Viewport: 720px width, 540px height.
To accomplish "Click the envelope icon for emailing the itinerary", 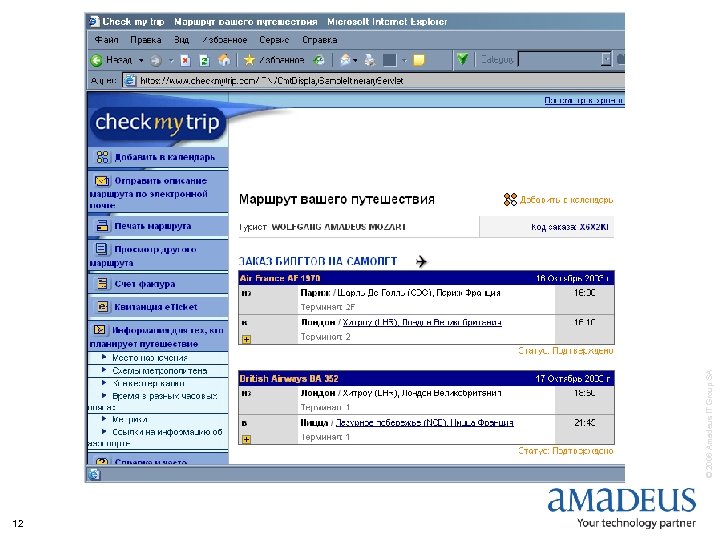I will tap(102, 180).
